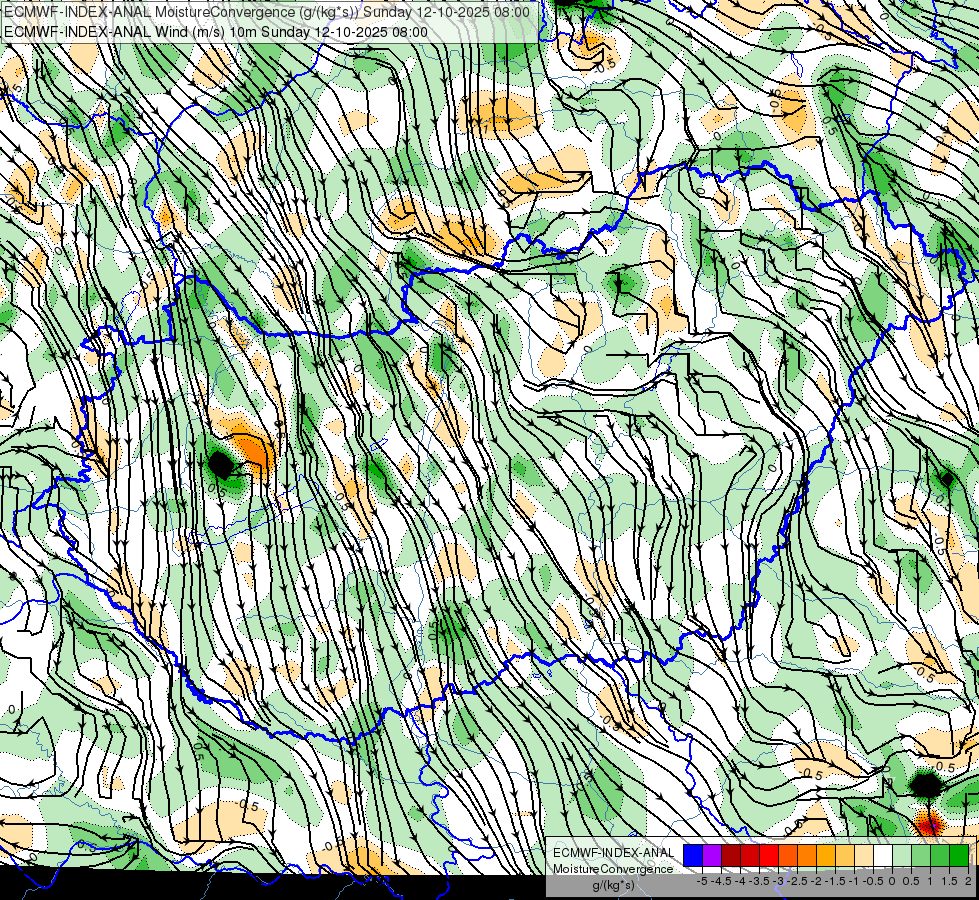The width and height of the screenshot is (979, 900).
Task: Click the -3.5 tick label in legend
Action: point(759,881)
